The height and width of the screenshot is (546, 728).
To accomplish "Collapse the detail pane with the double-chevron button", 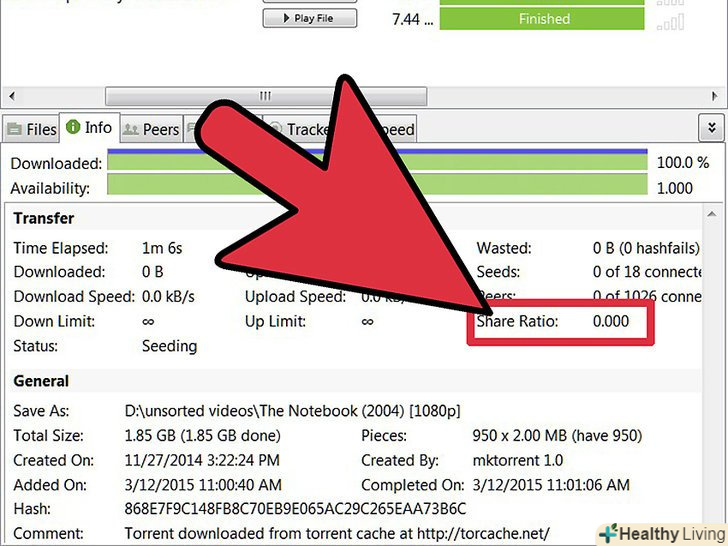I will click(711, 127).
